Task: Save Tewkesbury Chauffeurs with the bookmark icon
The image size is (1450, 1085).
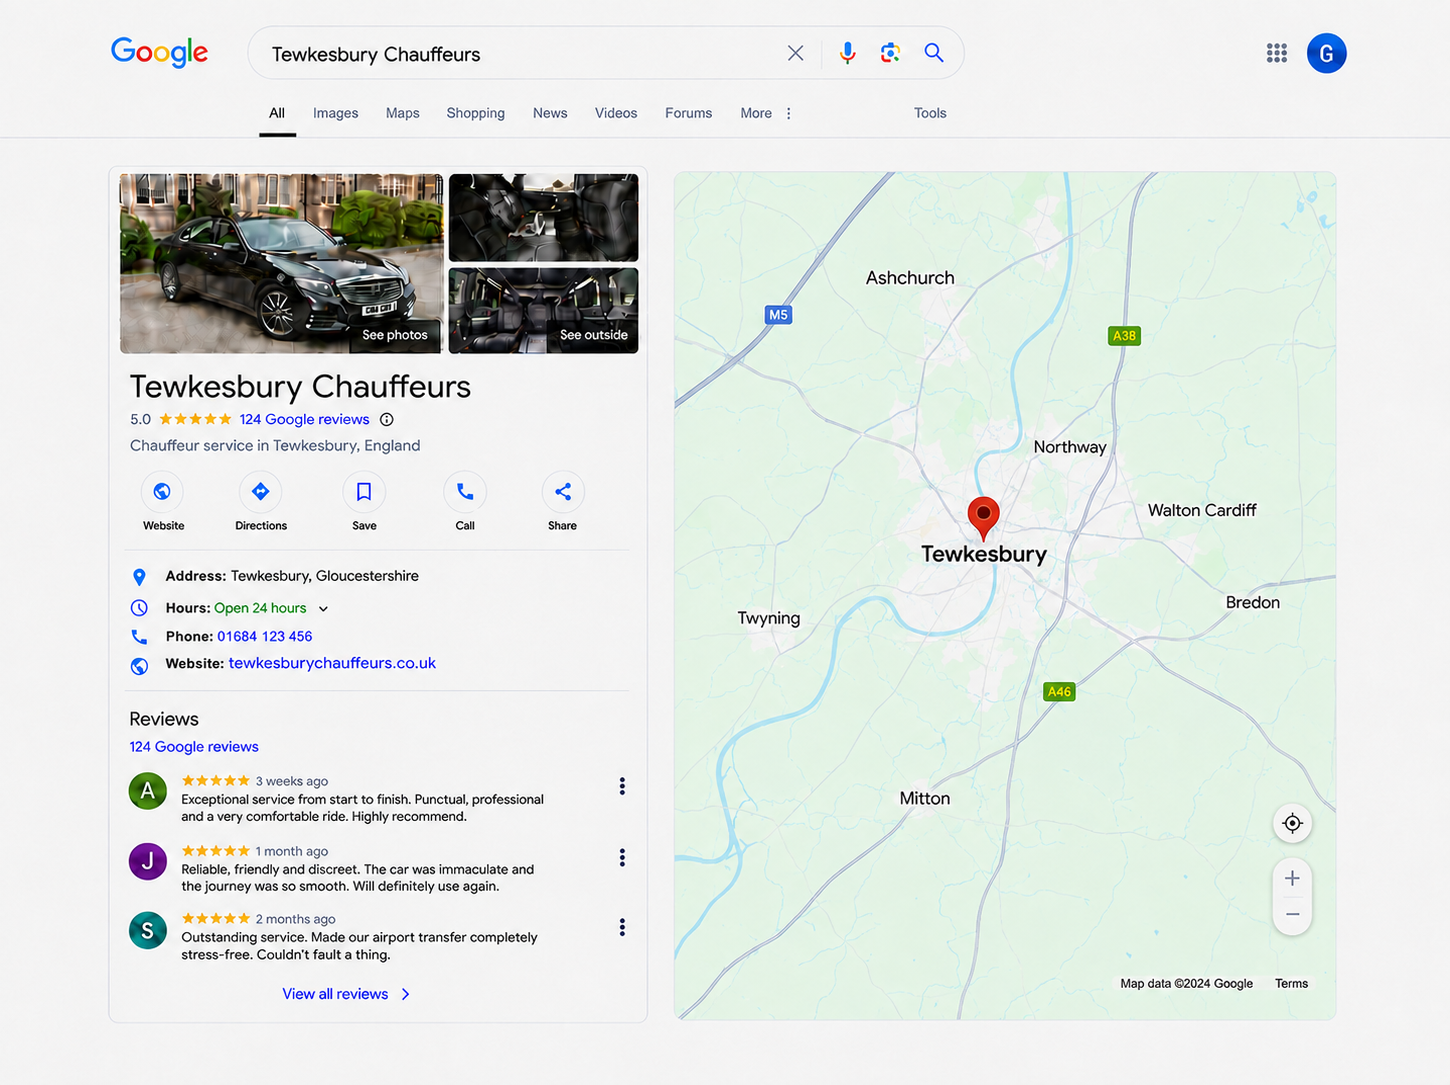Action: (364, 491)
